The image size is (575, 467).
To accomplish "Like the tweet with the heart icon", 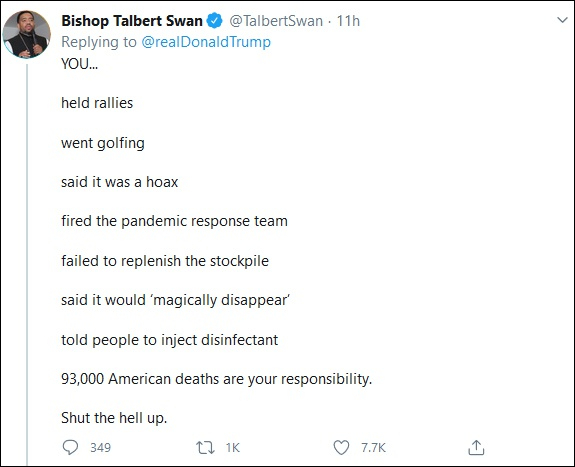I will (341, 448).
